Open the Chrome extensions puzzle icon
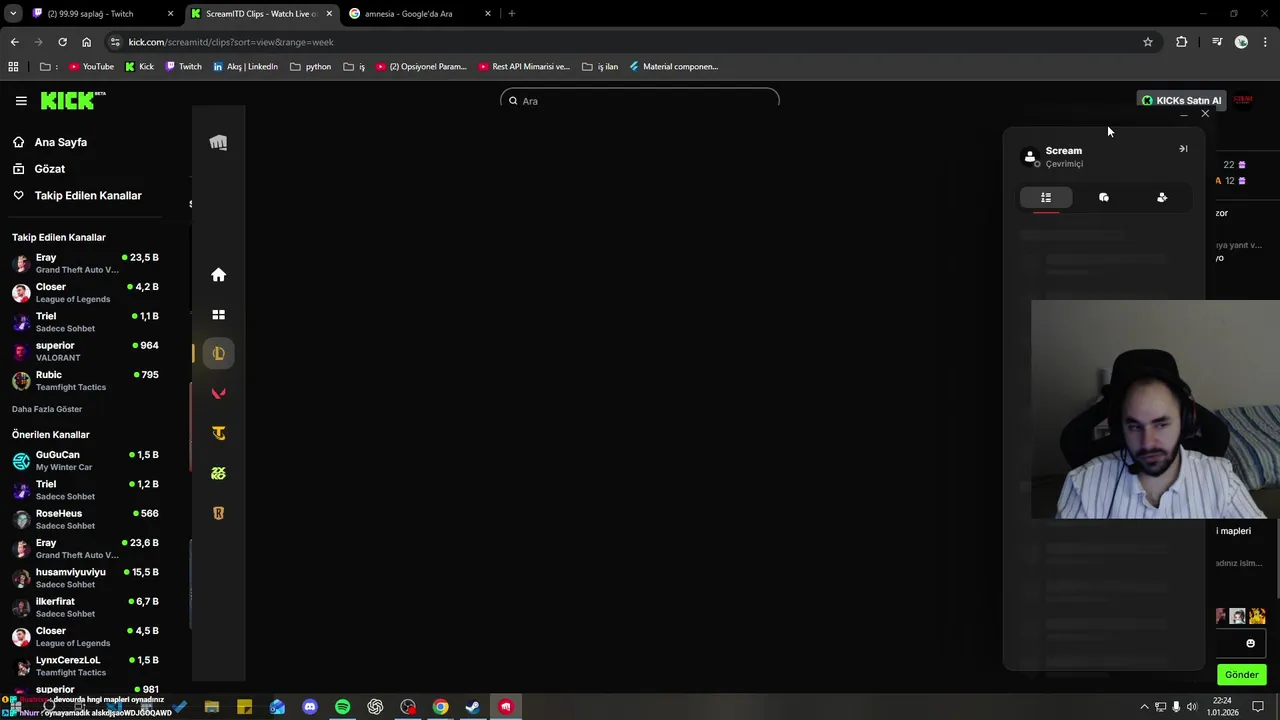 1182,42
